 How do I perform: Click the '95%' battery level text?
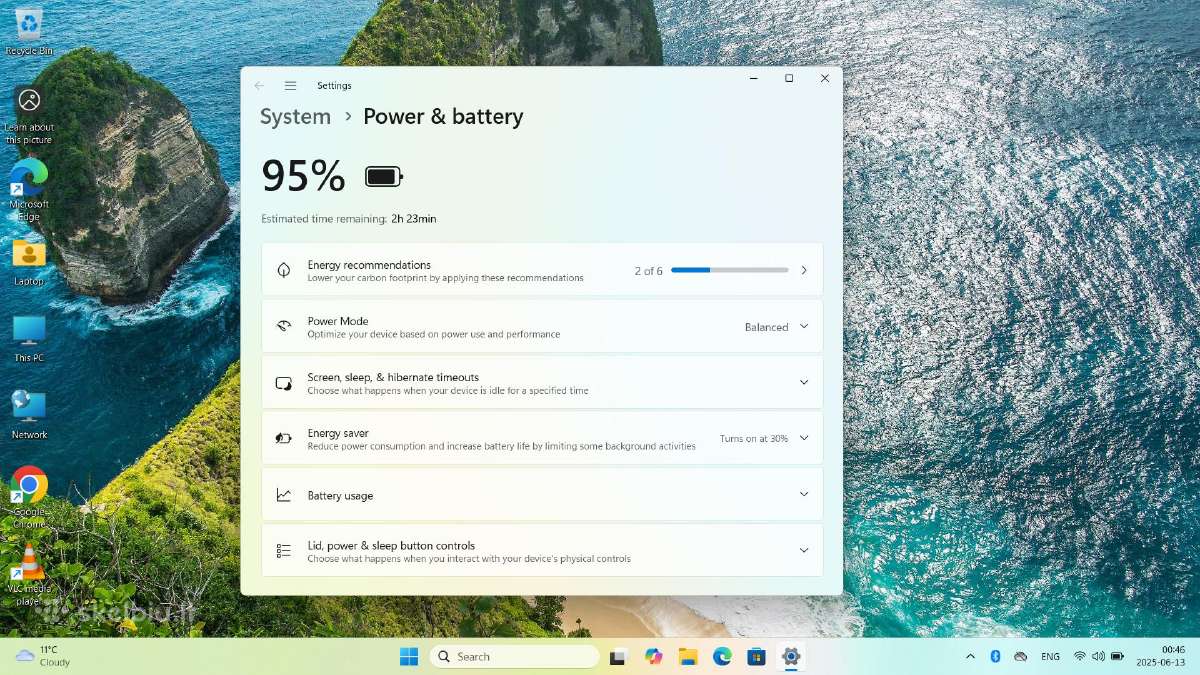pos(303,177)
